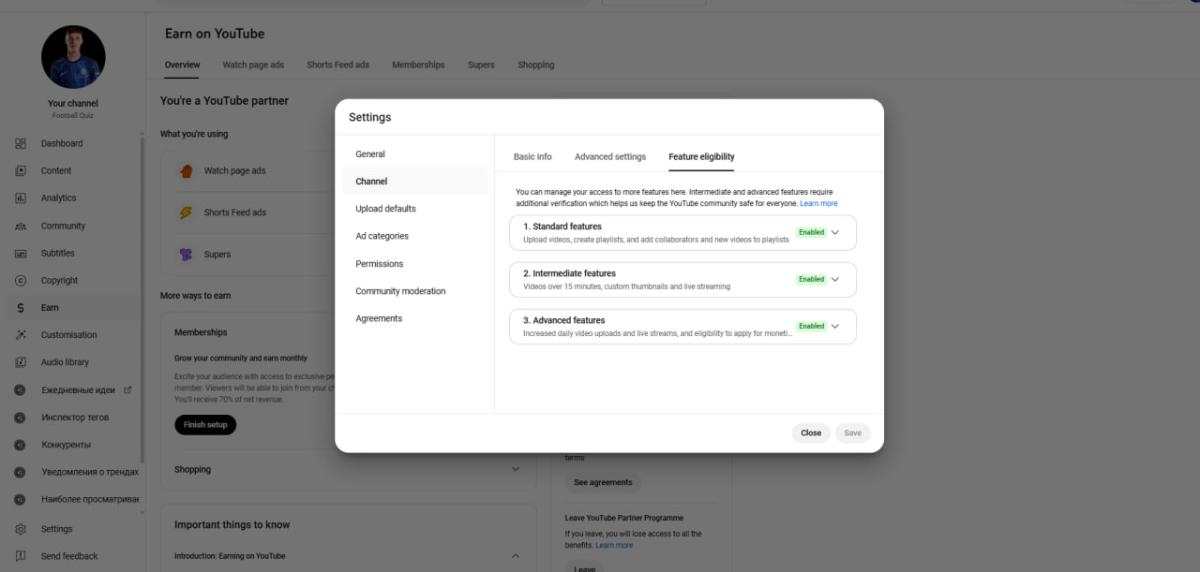
Task: Click the Standard features Enabled badge
Action: [x=811, y=232]
